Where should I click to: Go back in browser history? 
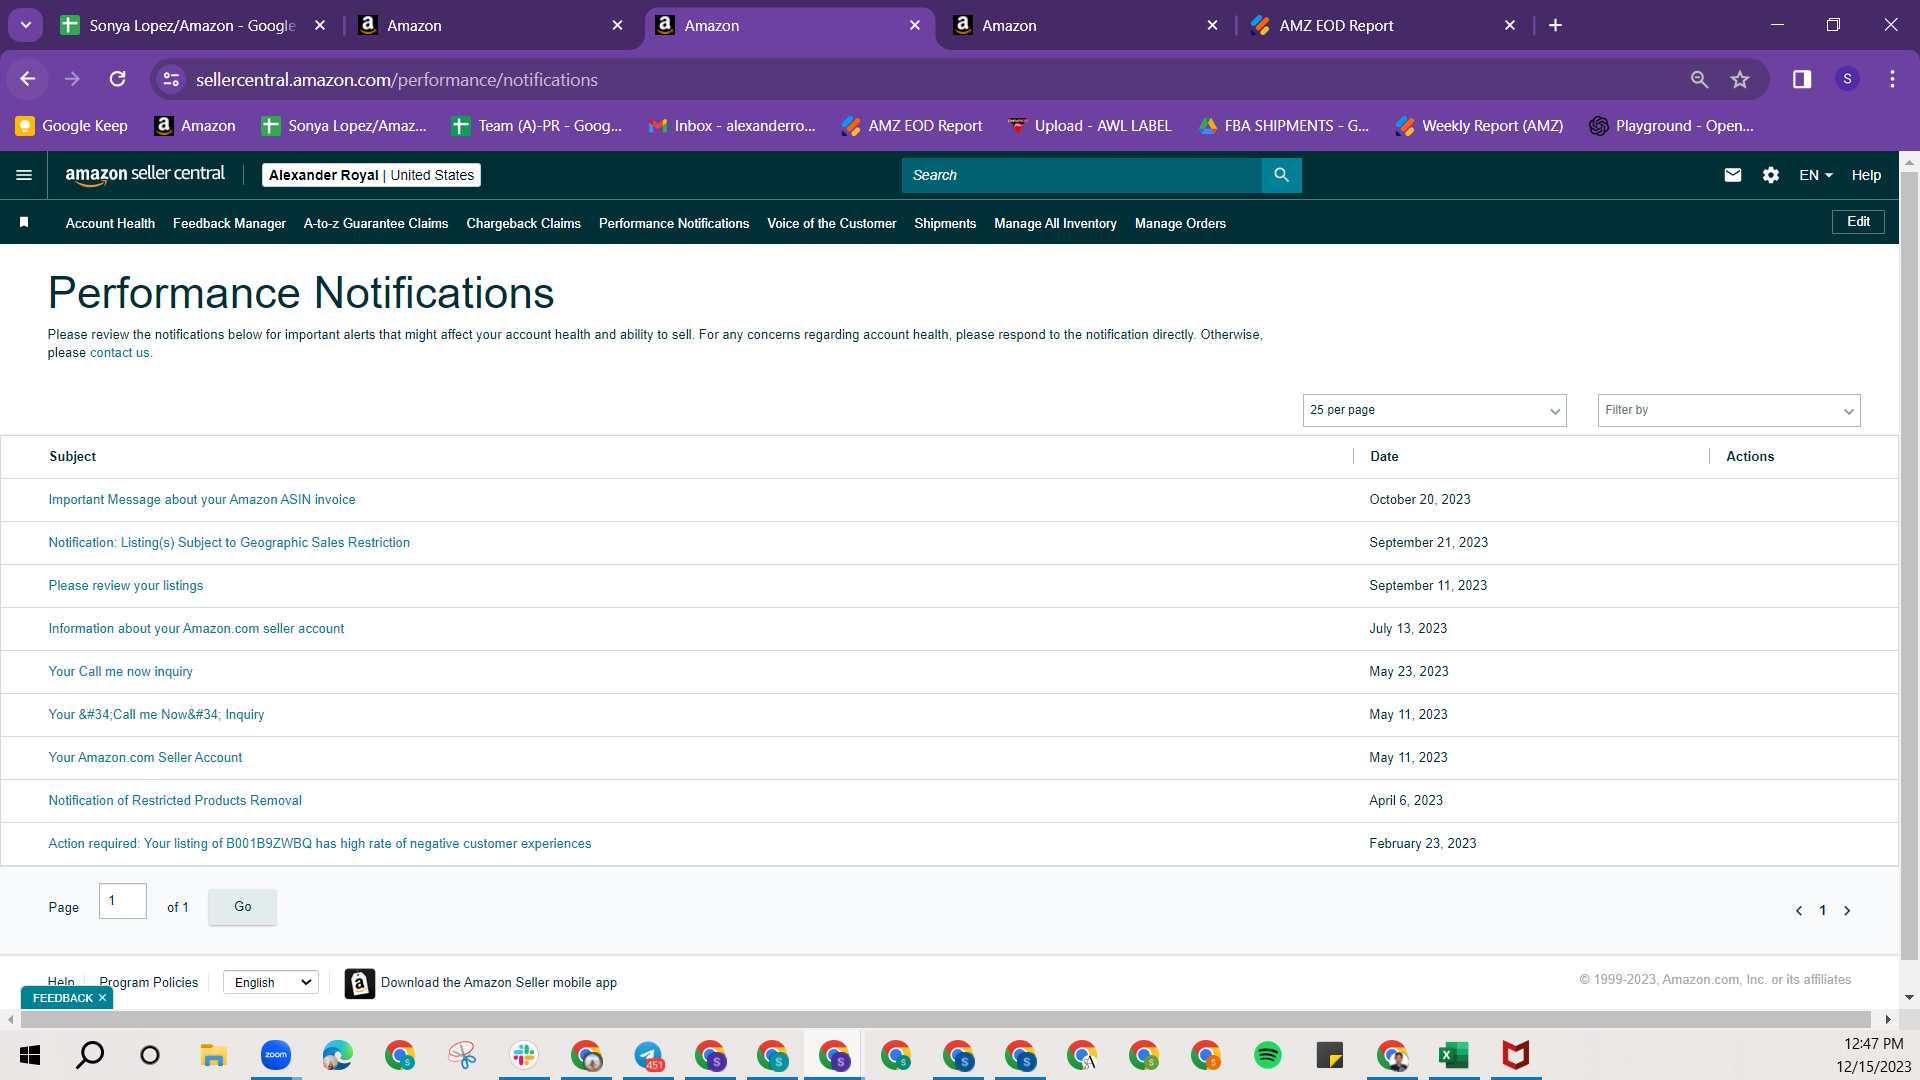point(28,79)
